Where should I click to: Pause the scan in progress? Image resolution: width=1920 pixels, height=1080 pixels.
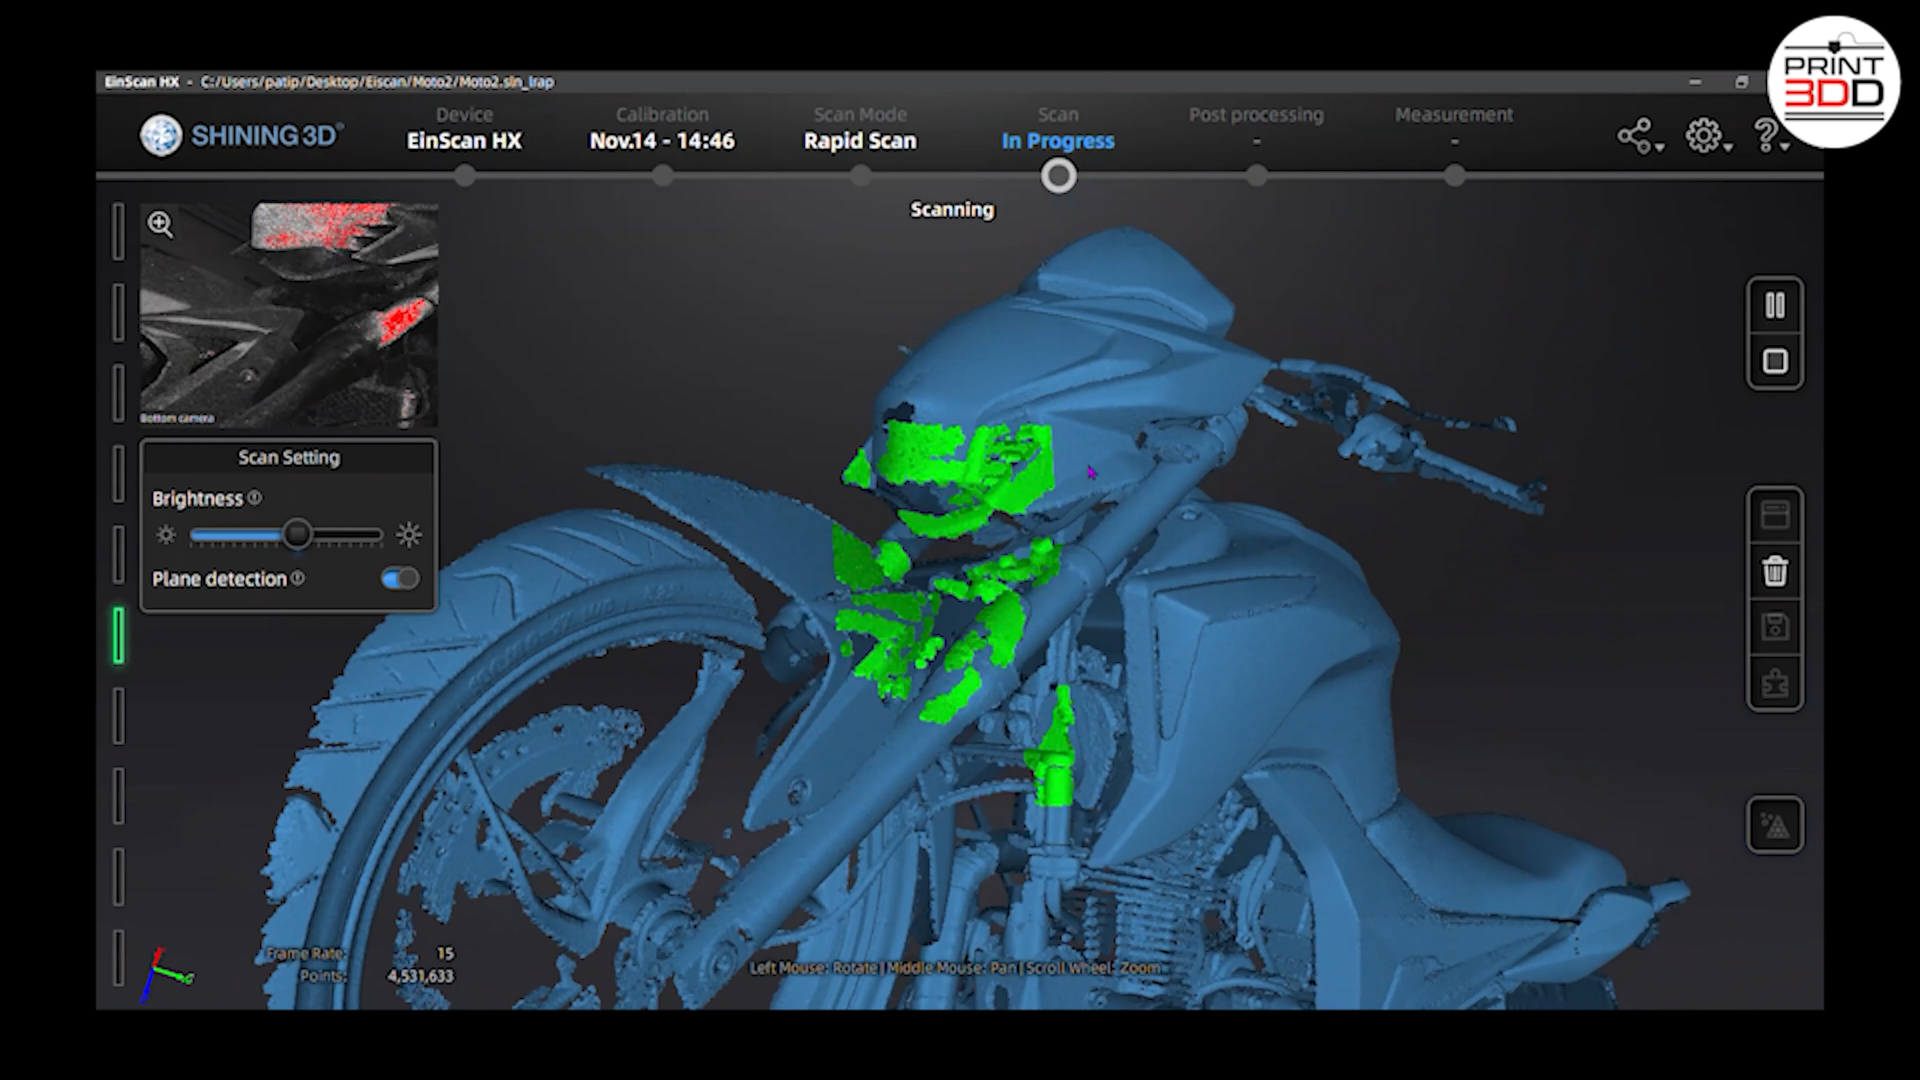point(1775,305)
